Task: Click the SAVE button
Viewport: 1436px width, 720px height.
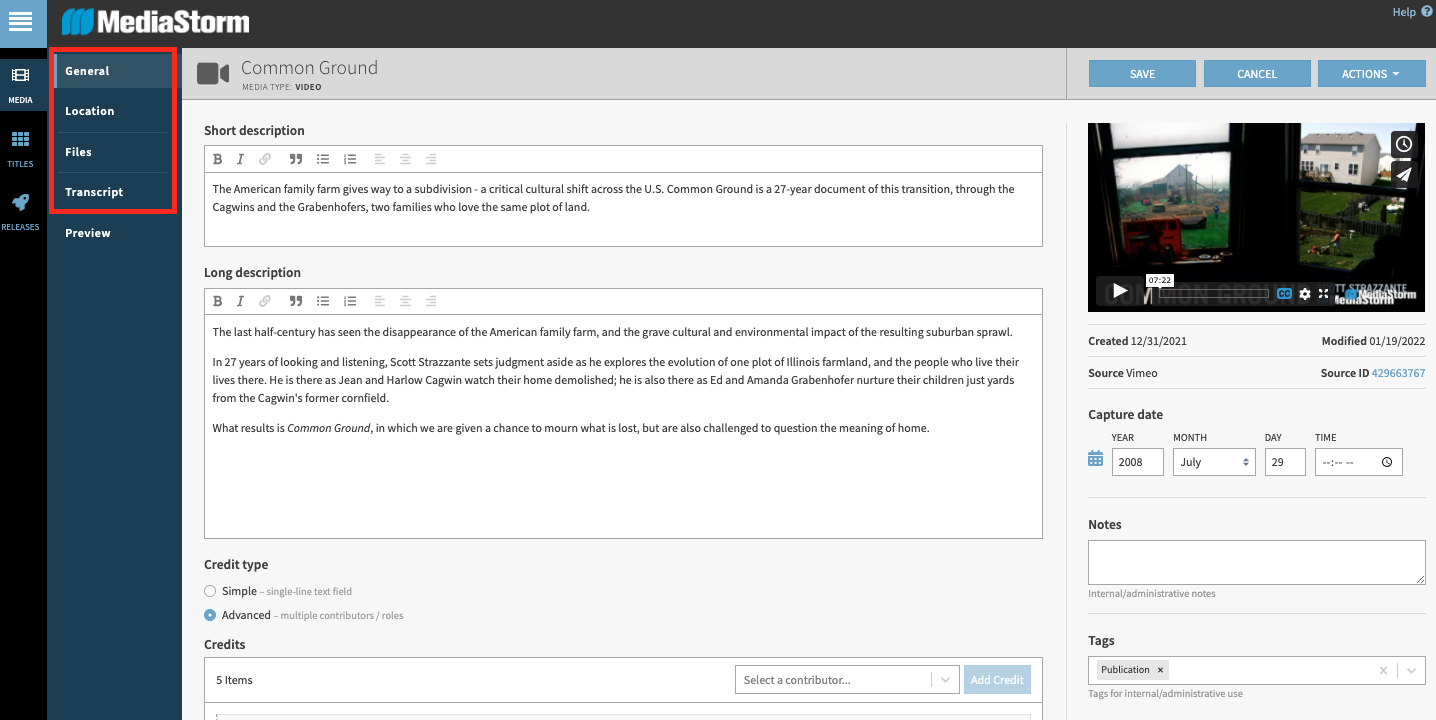Action: (x=1142, y=73)
